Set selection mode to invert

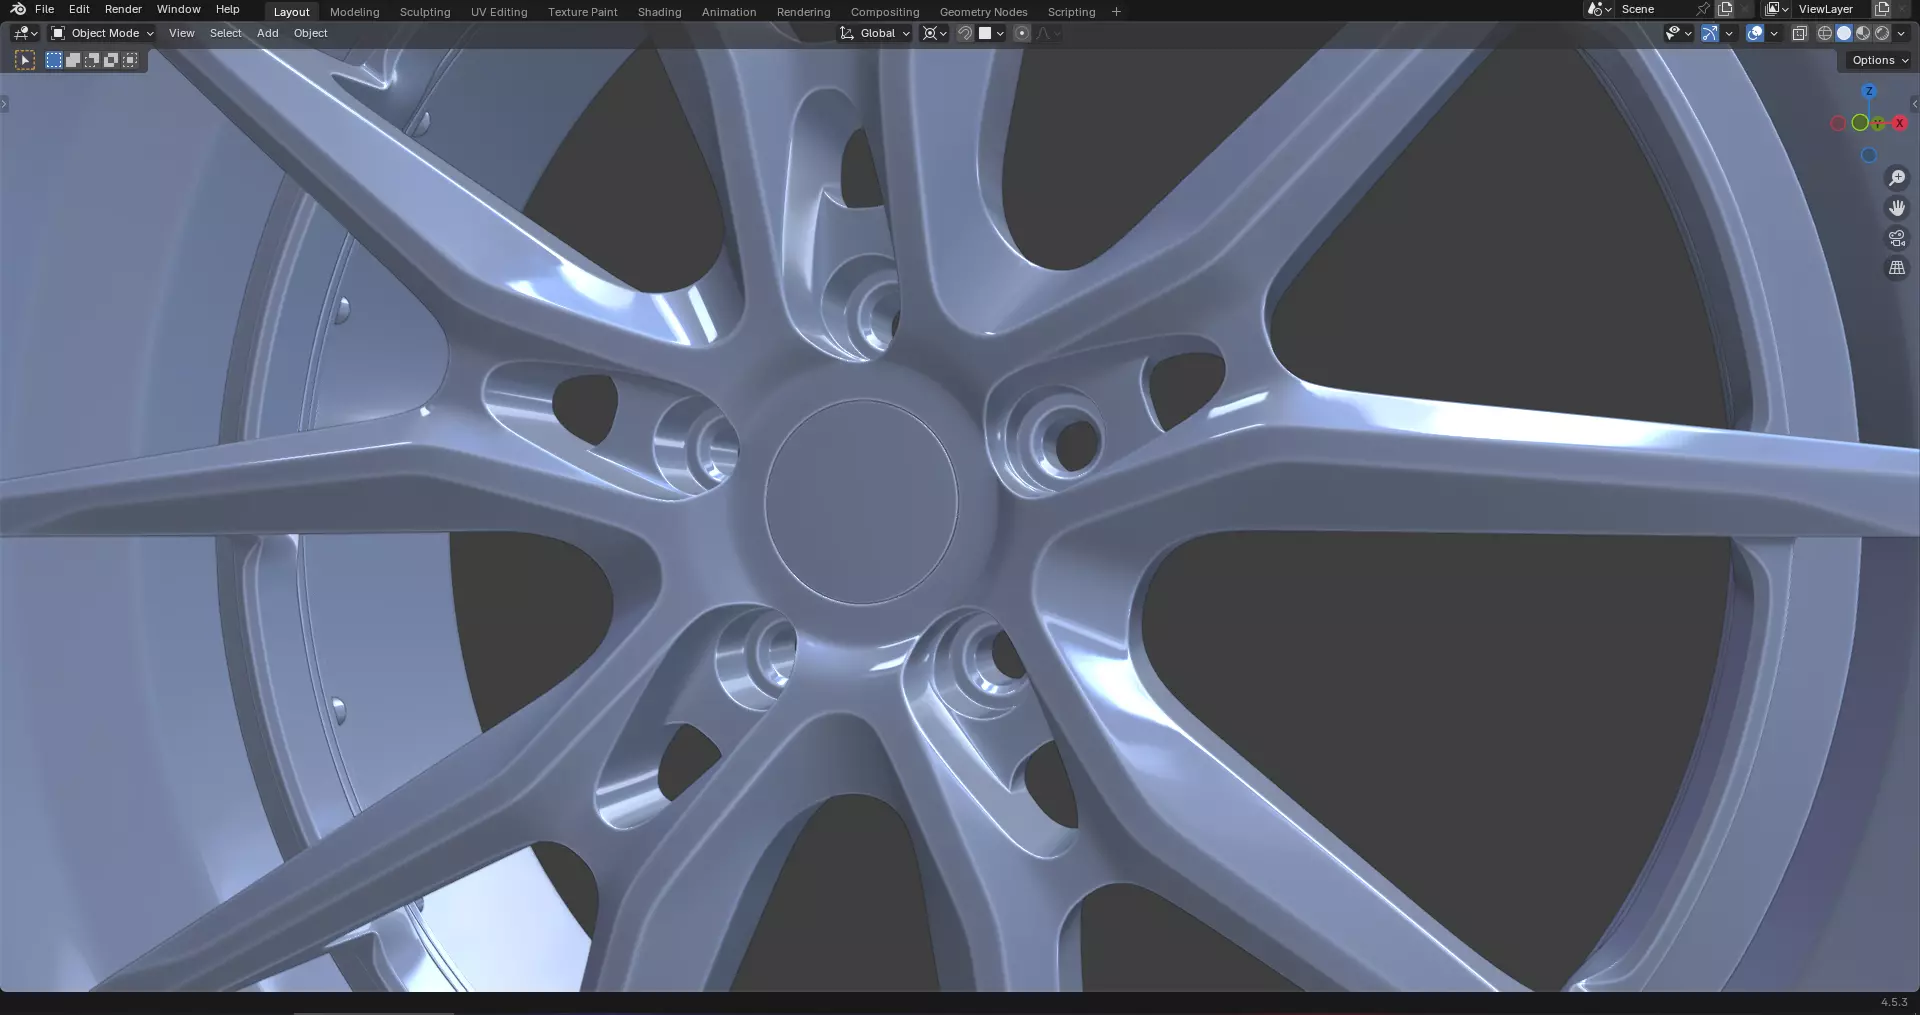[x=111, y=60]
